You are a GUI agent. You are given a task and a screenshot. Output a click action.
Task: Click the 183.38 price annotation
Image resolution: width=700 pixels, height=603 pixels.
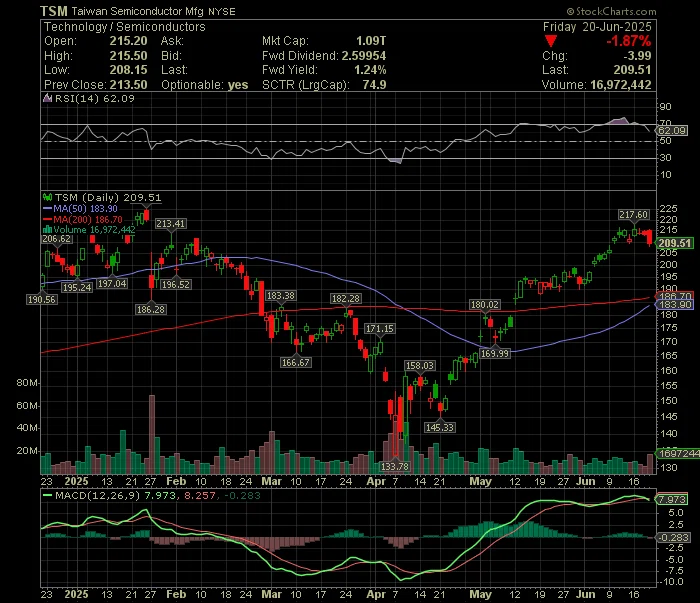click(280, 295)
